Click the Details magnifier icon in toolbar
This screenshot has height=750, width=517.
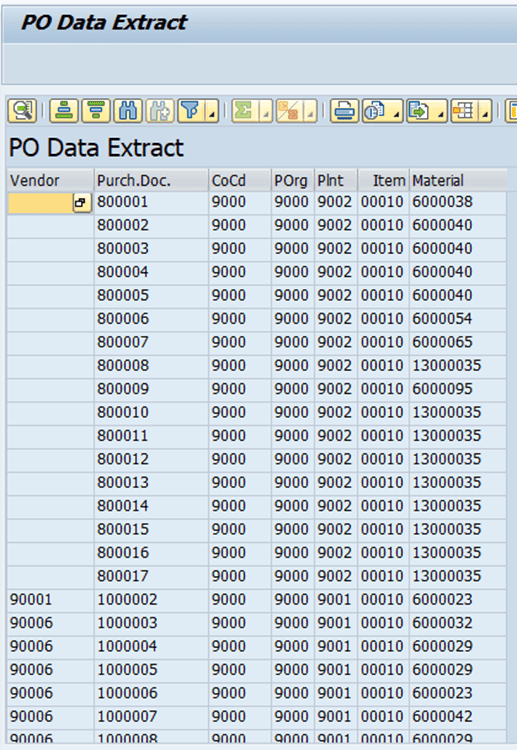pos(22,111)
